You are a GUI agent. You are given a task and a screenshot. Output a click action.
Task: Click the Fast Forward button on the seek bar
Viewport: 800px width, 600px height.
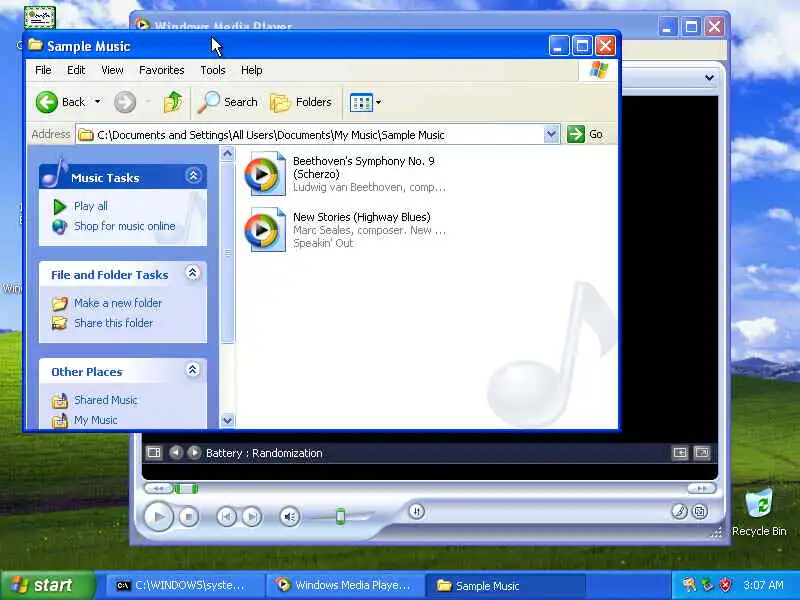click(702, 489)
